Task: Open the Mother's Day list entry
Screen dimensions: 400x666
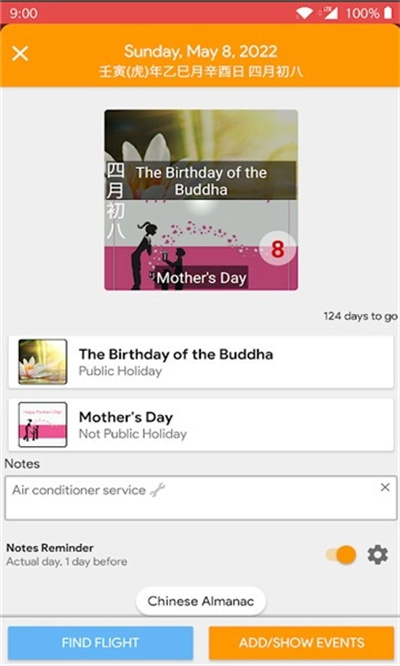Action: [x=201, y=425]
